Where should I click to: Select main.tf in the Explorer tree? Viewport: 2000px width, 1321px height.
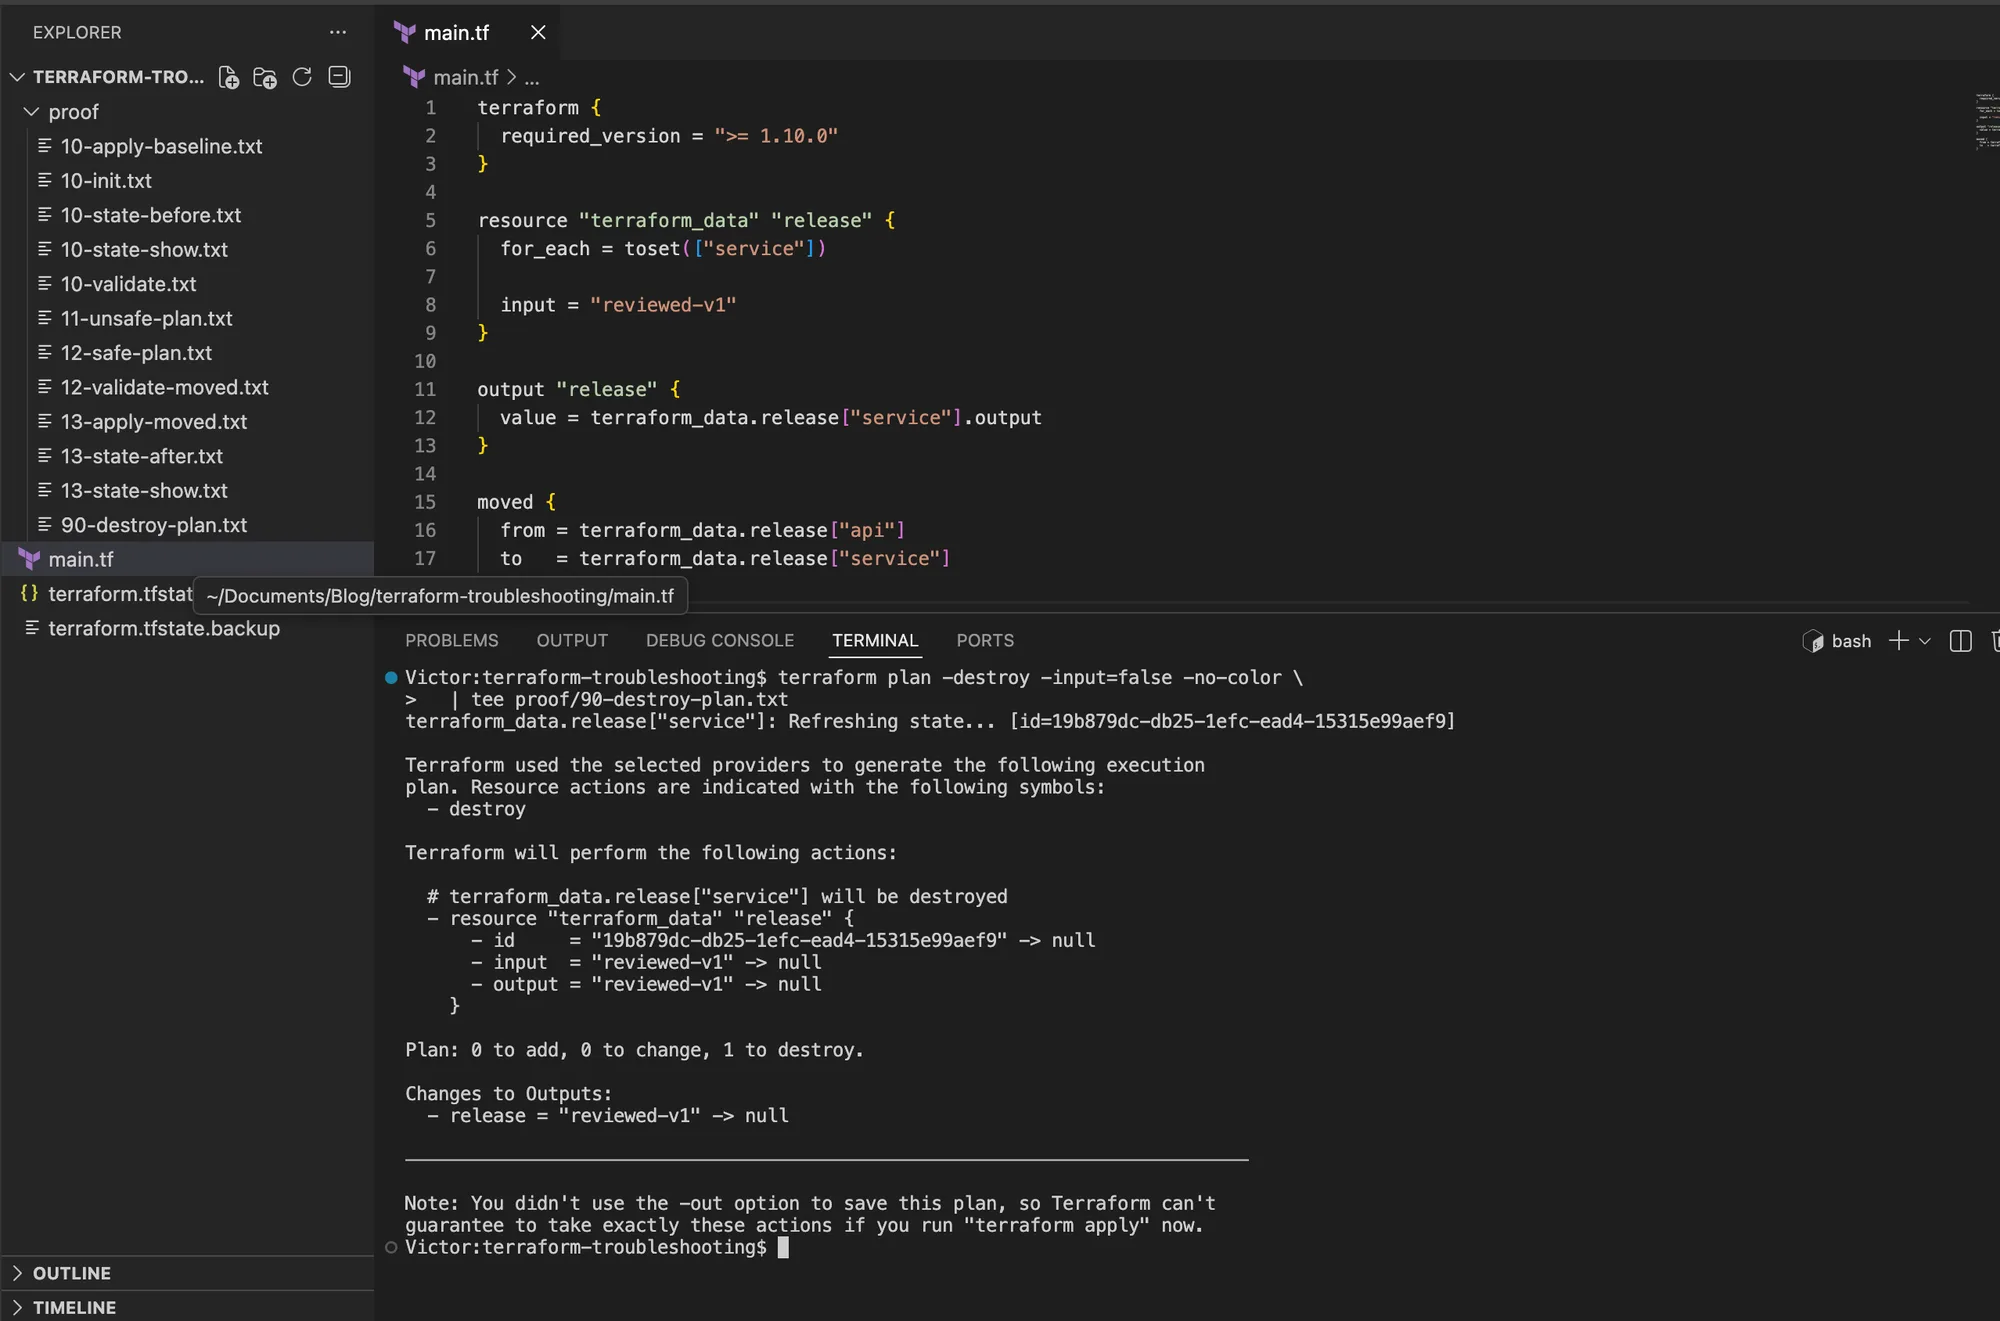pos(187,560)
